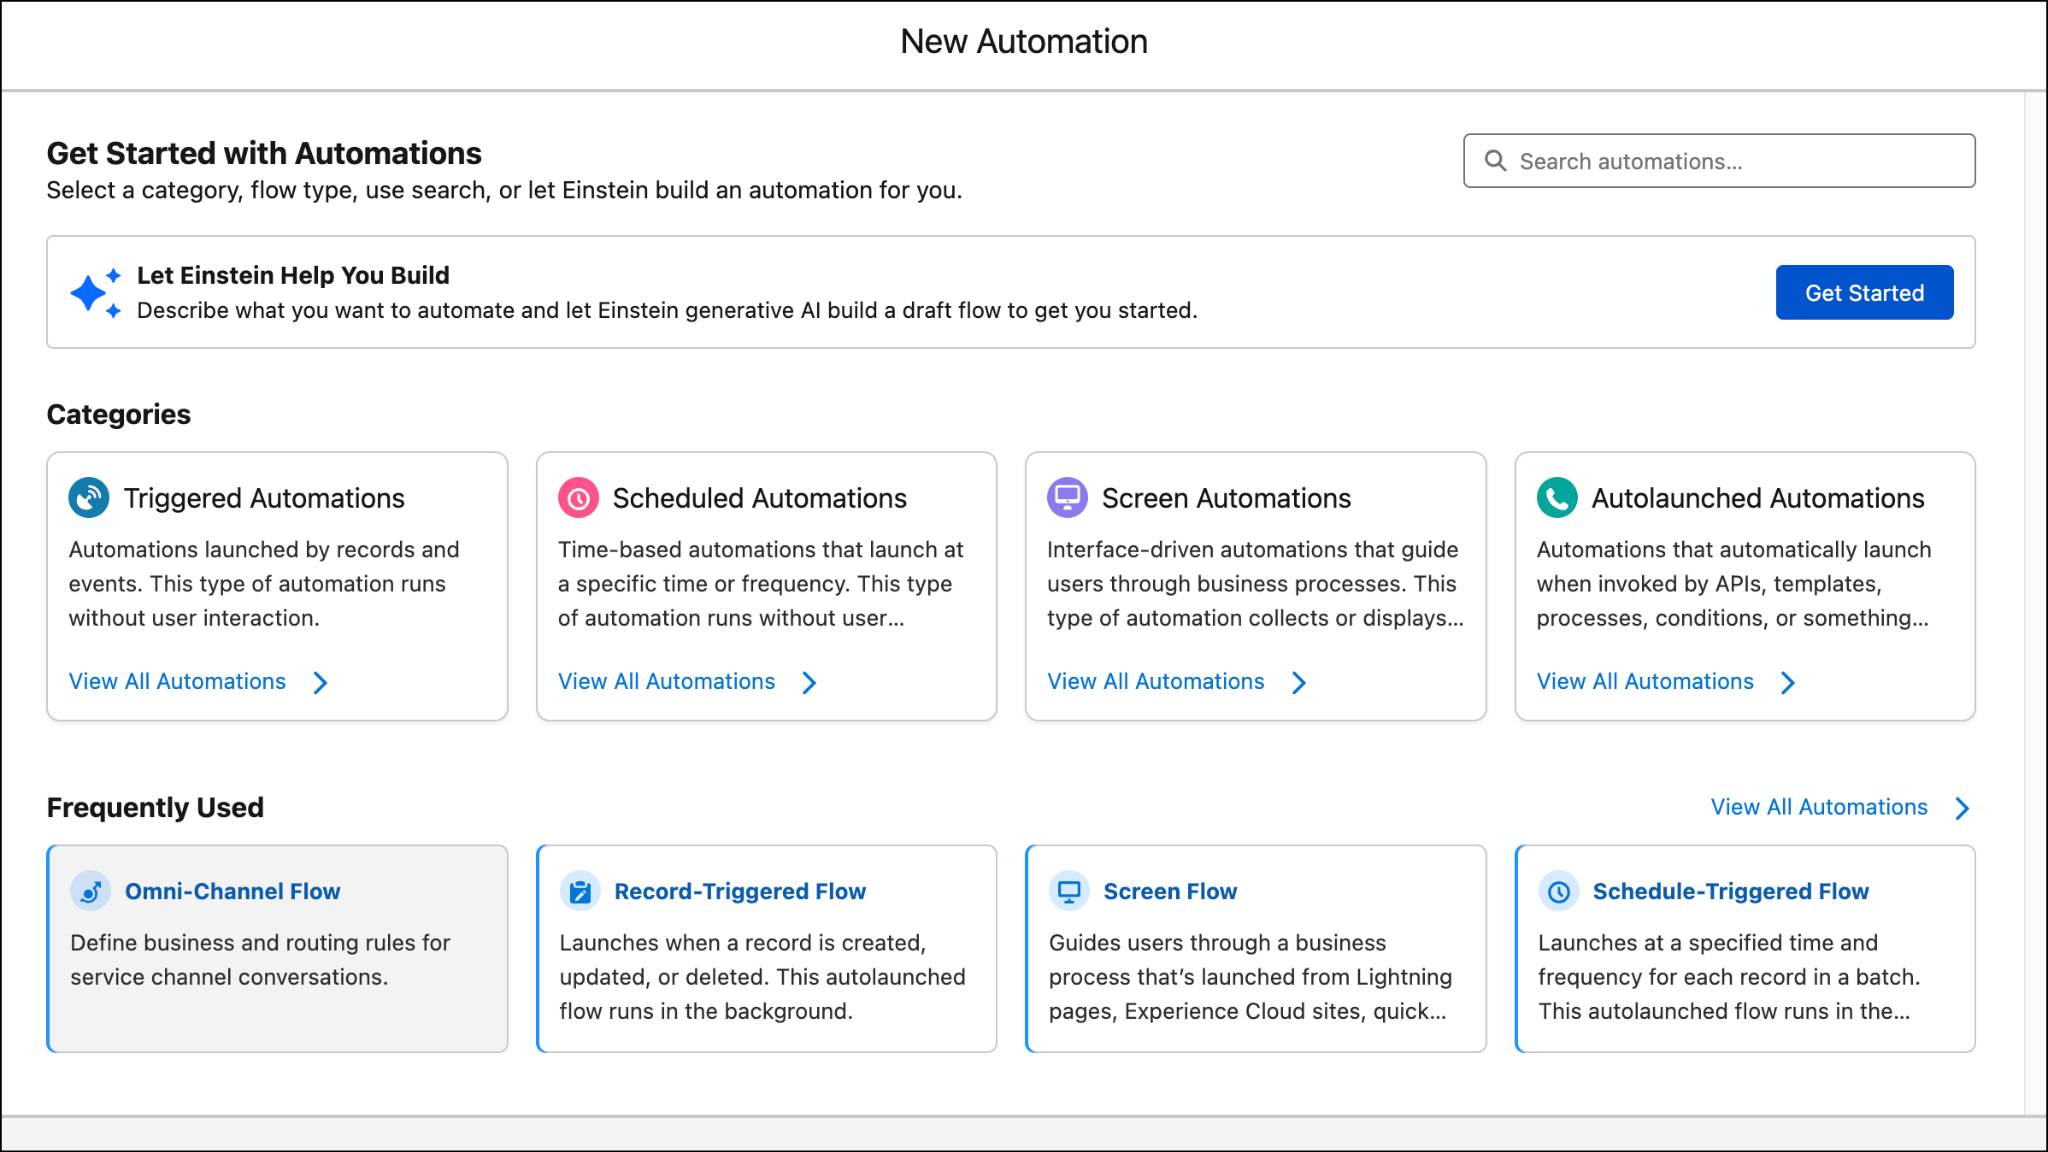Viewport: 2048px width, 1152px height.
Task: Focus the Search automations field
Action: pos(1719,161)
